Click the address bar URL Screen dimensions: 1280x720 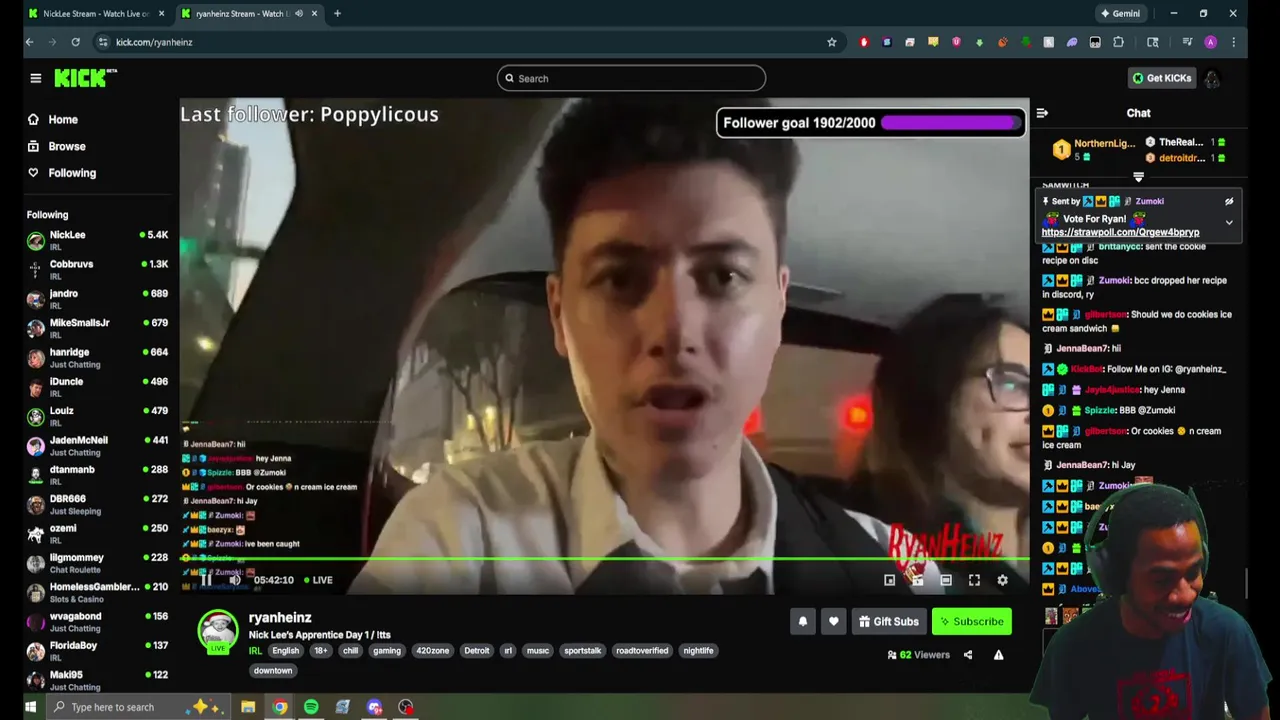tap(154, 42)
